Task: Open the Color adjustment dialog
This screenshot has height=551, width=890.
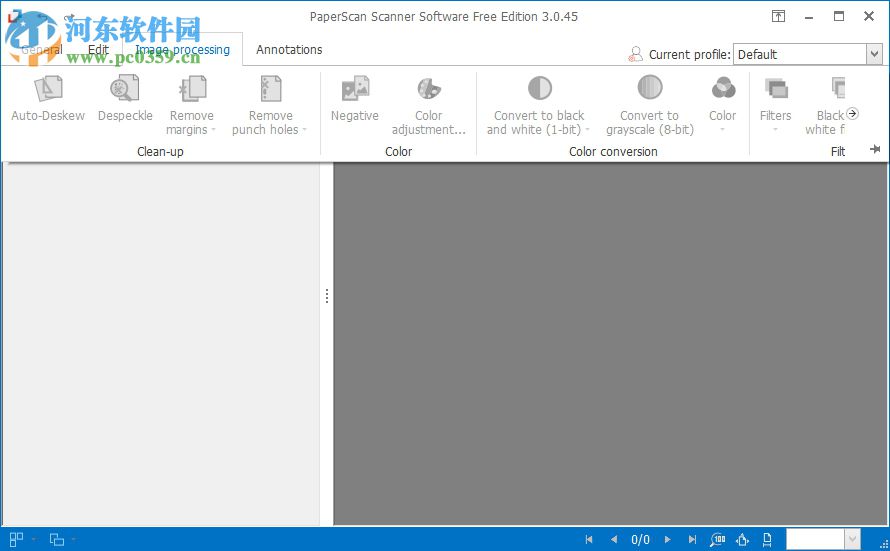Action: [x=429, y=106]
